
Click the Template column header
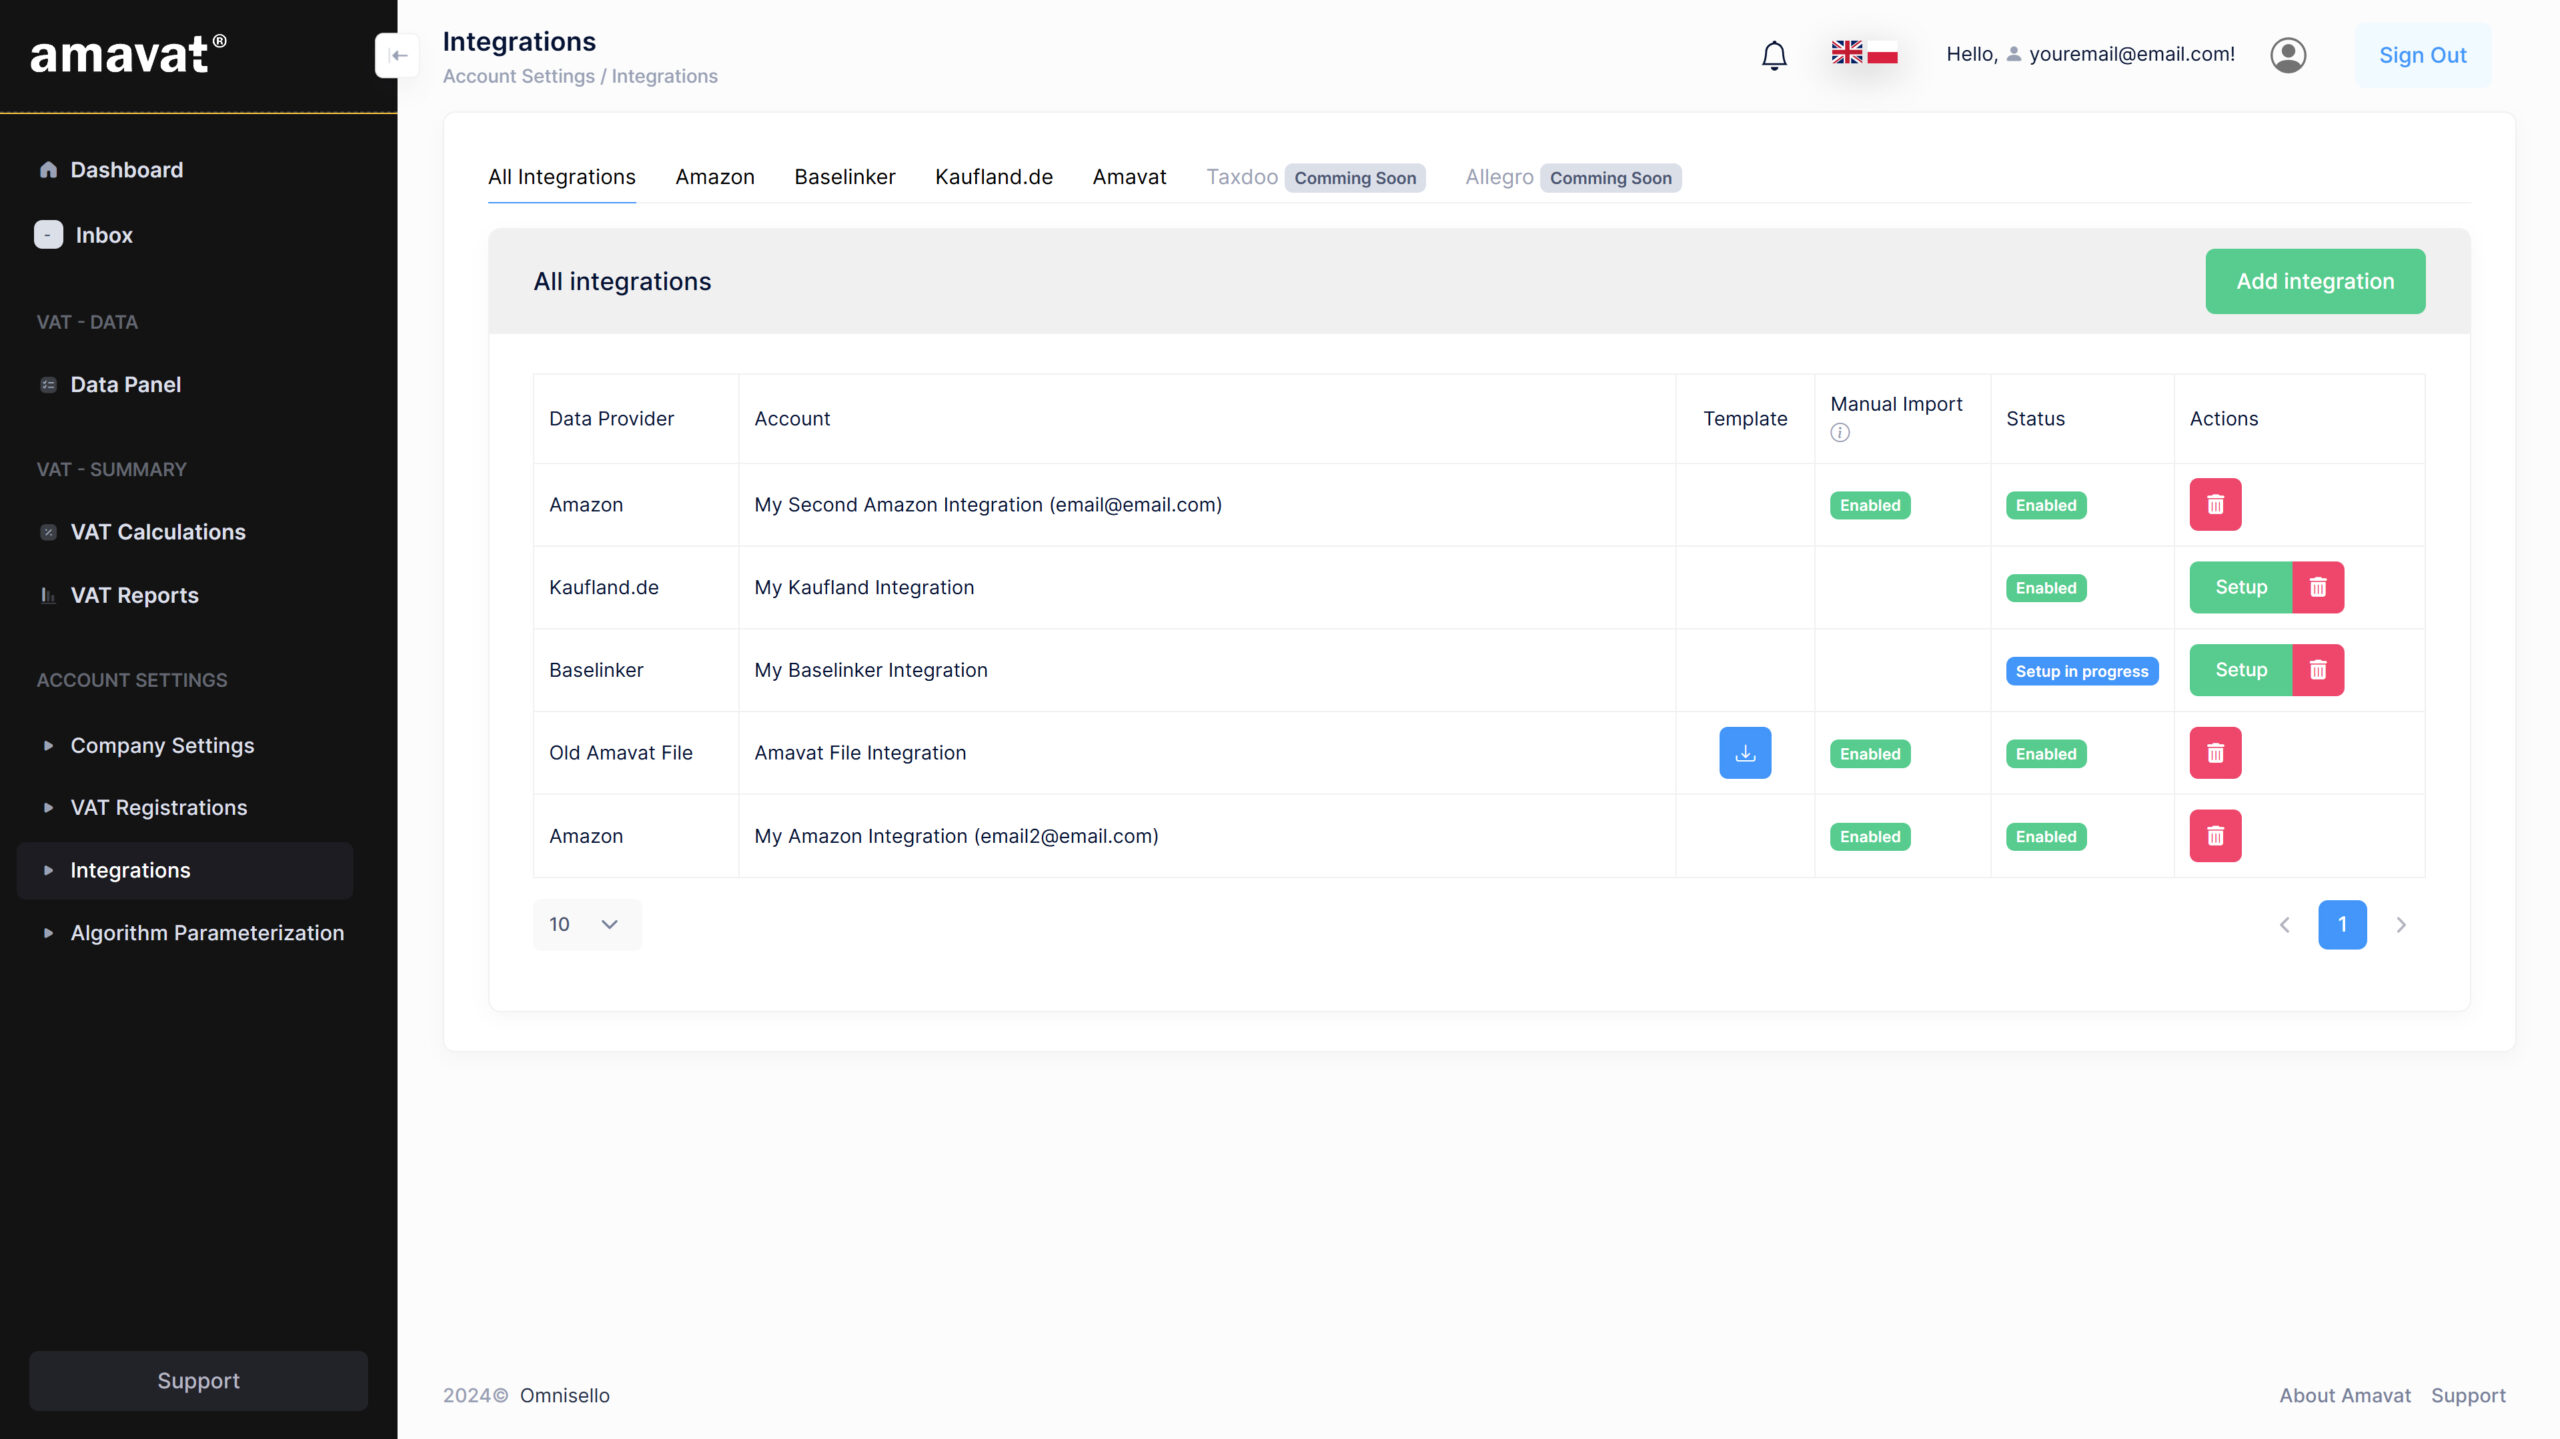1745,419
